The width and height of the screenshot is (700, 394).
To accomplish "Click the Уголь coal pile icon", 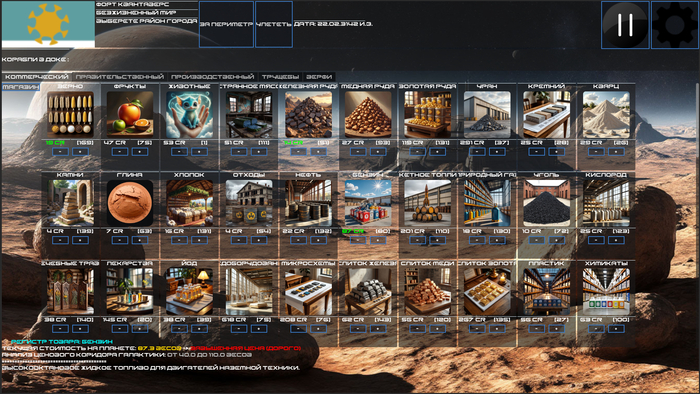I will click(546, 203).
